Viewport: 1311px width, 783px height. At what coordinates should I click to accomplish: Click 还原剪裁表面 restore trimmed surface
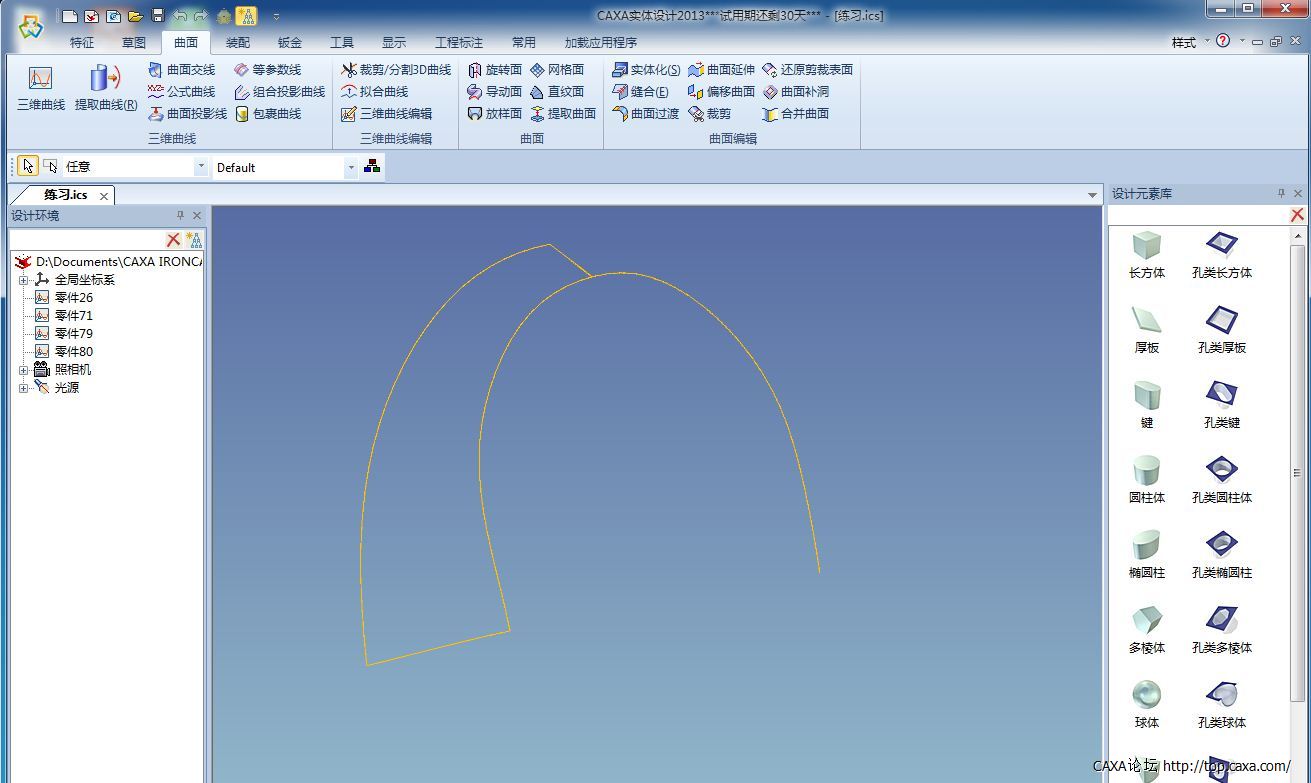807,70
